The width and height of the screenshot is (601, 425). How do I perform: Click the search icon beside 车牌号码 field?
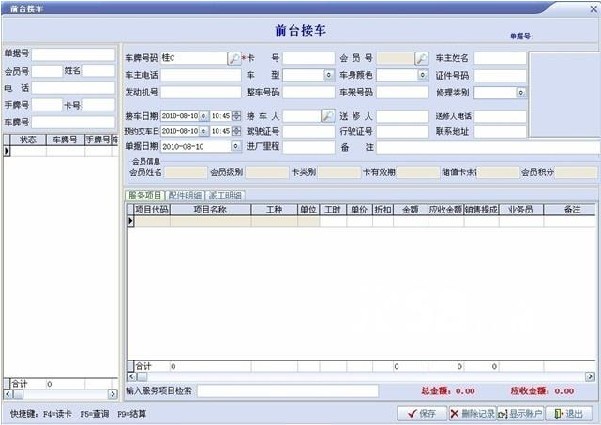233,58
